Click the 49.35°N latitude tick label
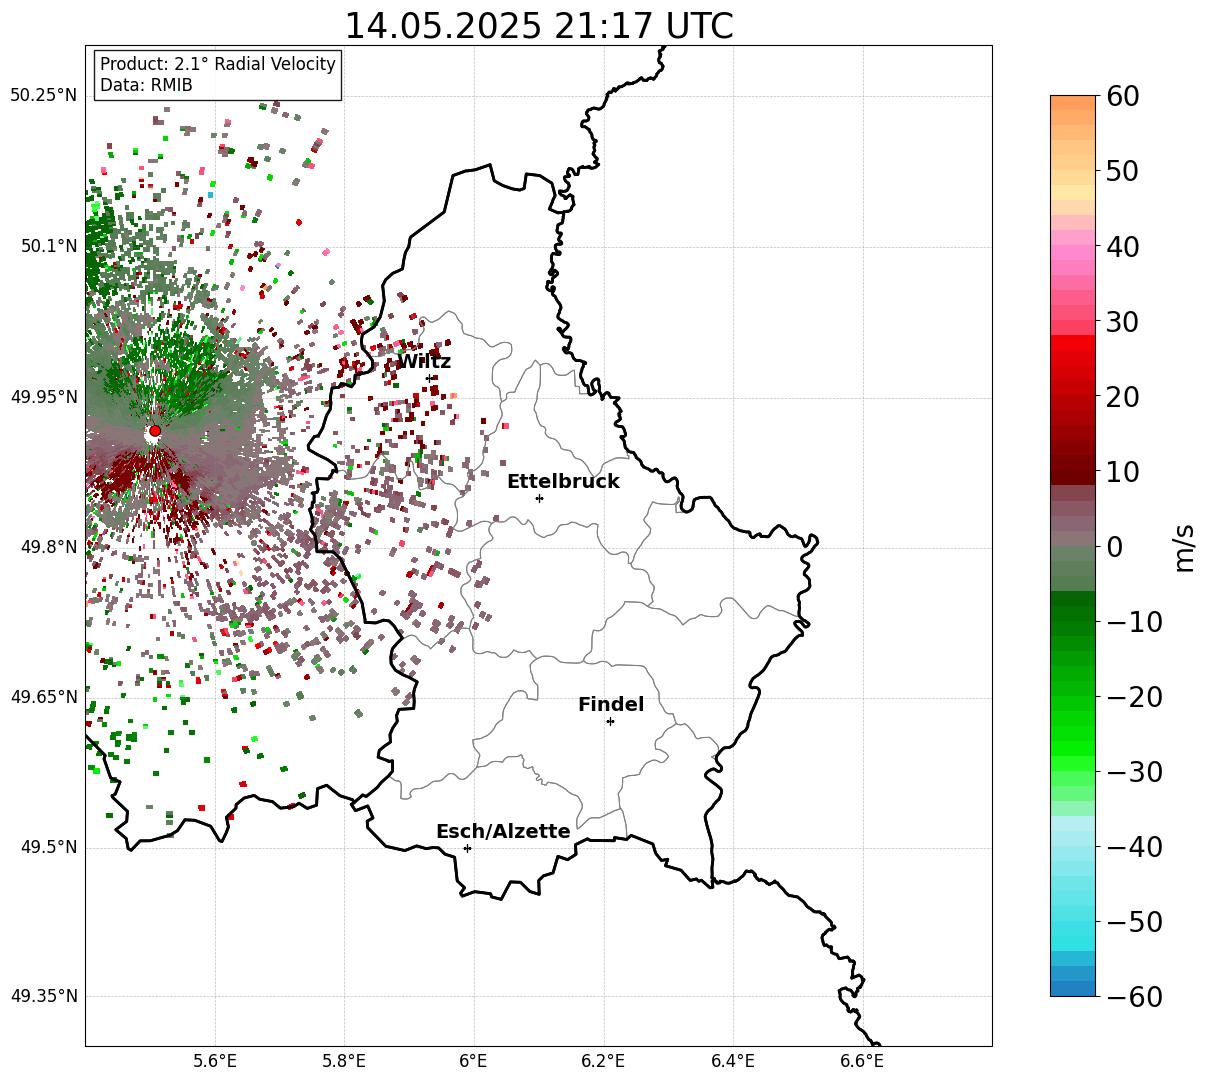Viewport: 1207px width, 1081px height. 43,996
